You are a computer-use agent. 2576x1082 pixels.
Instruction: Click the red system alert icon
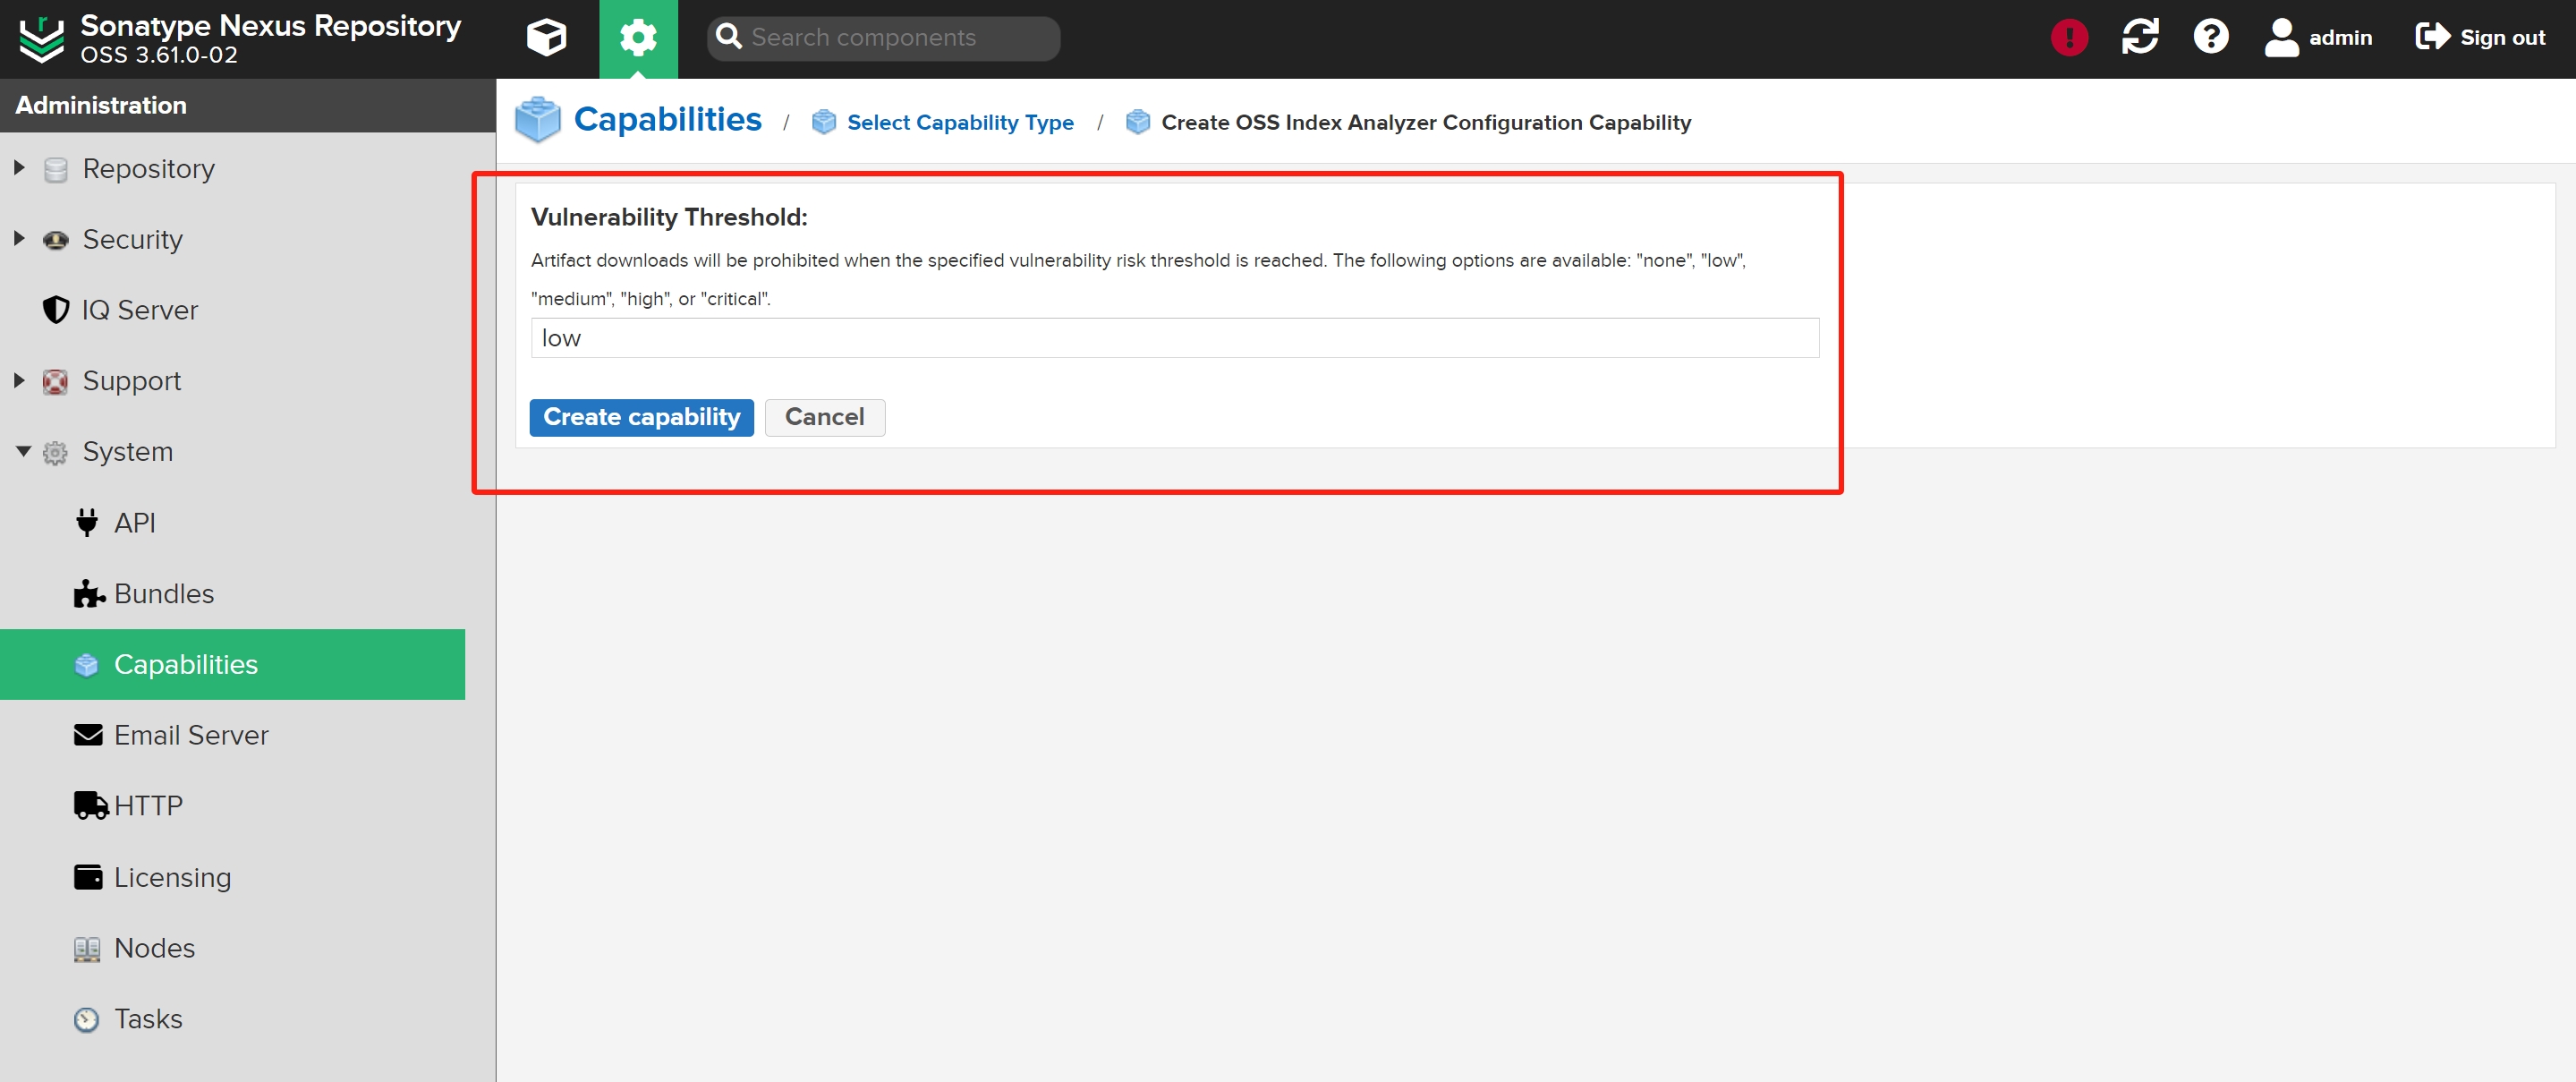(2068, 38)
